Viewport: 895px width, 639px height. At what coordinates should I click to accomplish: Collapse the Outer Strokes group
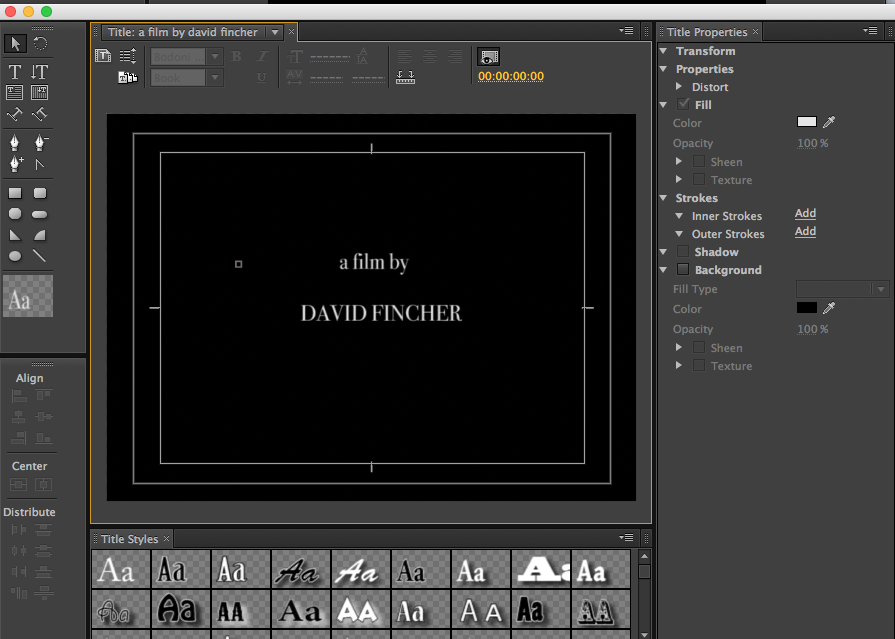(679, 234)
